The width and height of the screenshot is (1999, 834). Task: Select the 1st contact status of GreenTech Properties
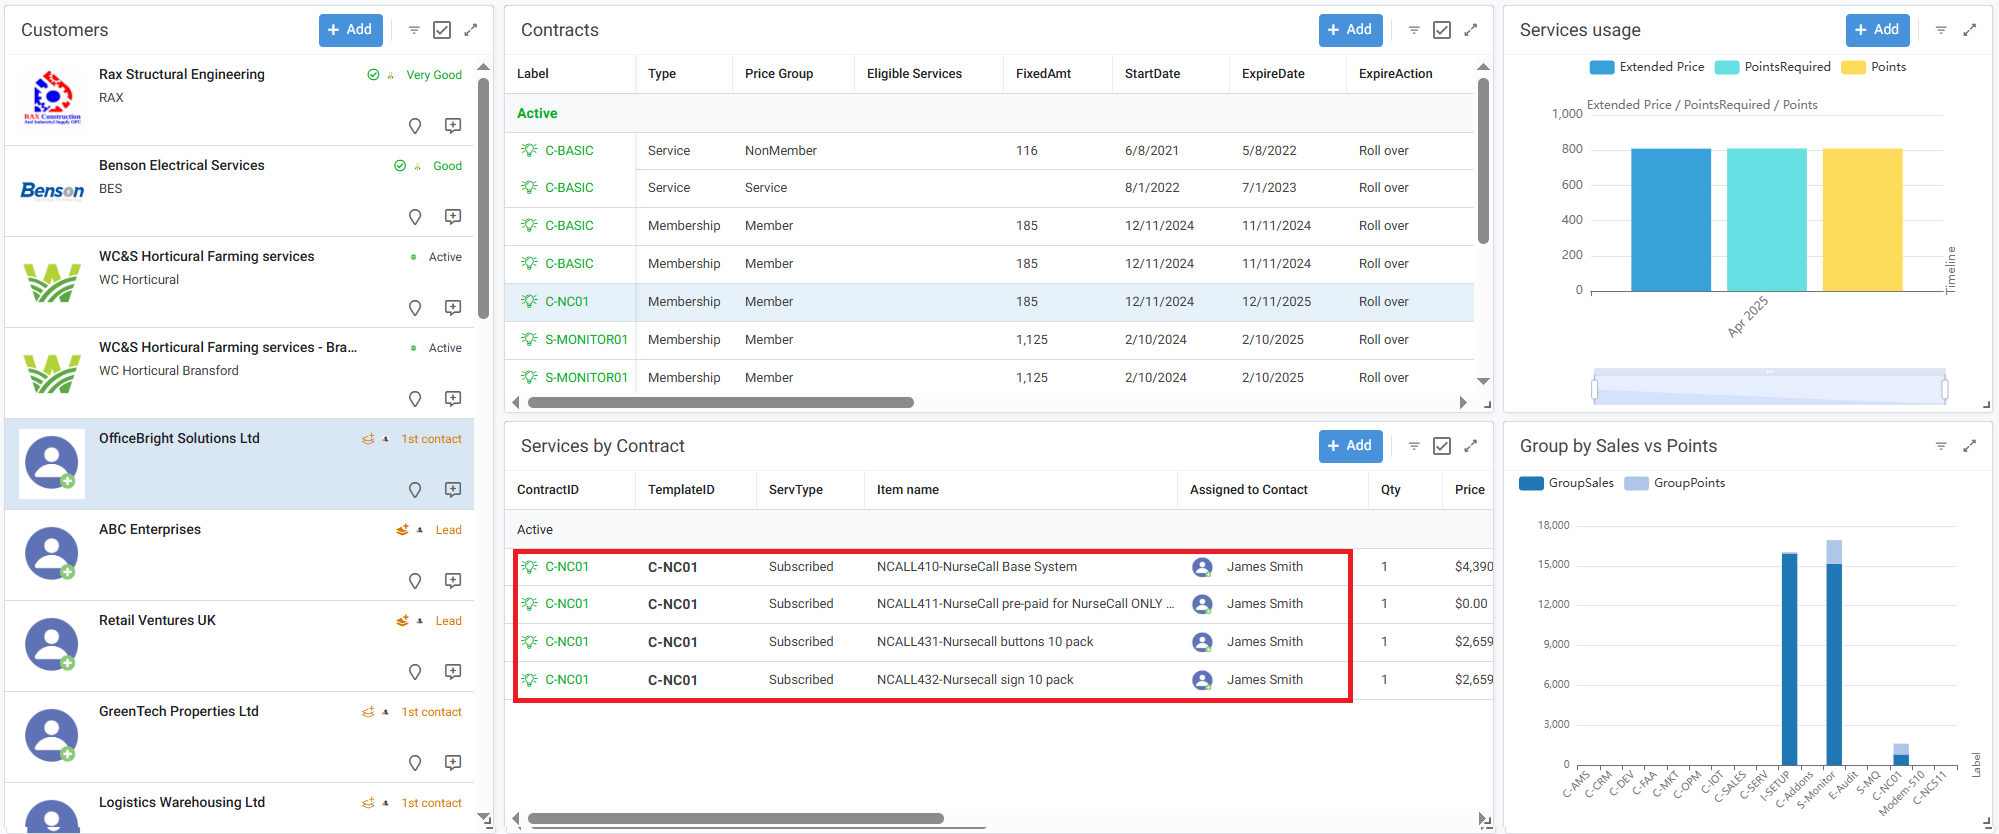431,712
